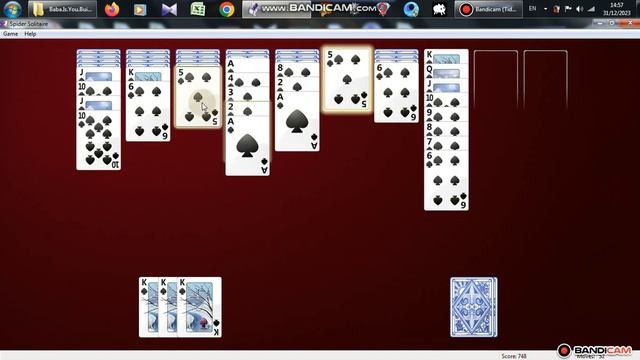Select the lower Jack in the first column

click(98, 103)
